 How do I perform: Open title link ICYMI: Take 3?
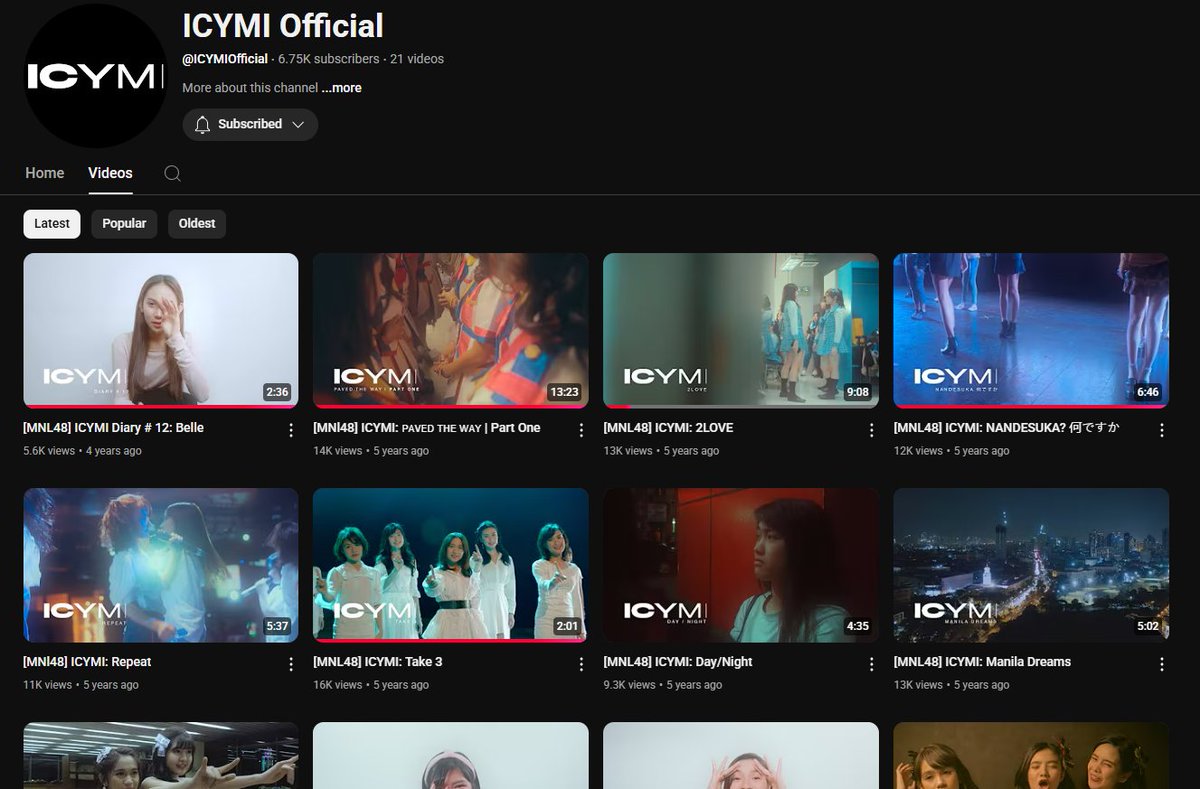pyautogui.click(x=378, y=662)
